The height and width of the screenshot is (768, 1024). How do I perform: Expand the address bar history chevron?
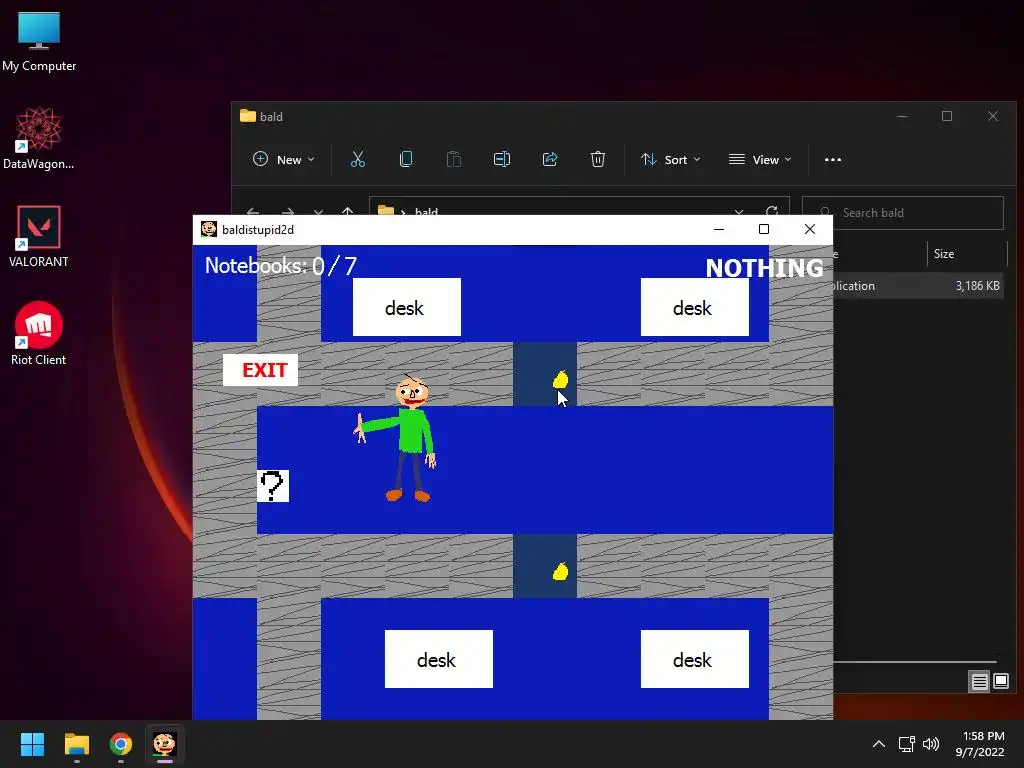point(739,212)
